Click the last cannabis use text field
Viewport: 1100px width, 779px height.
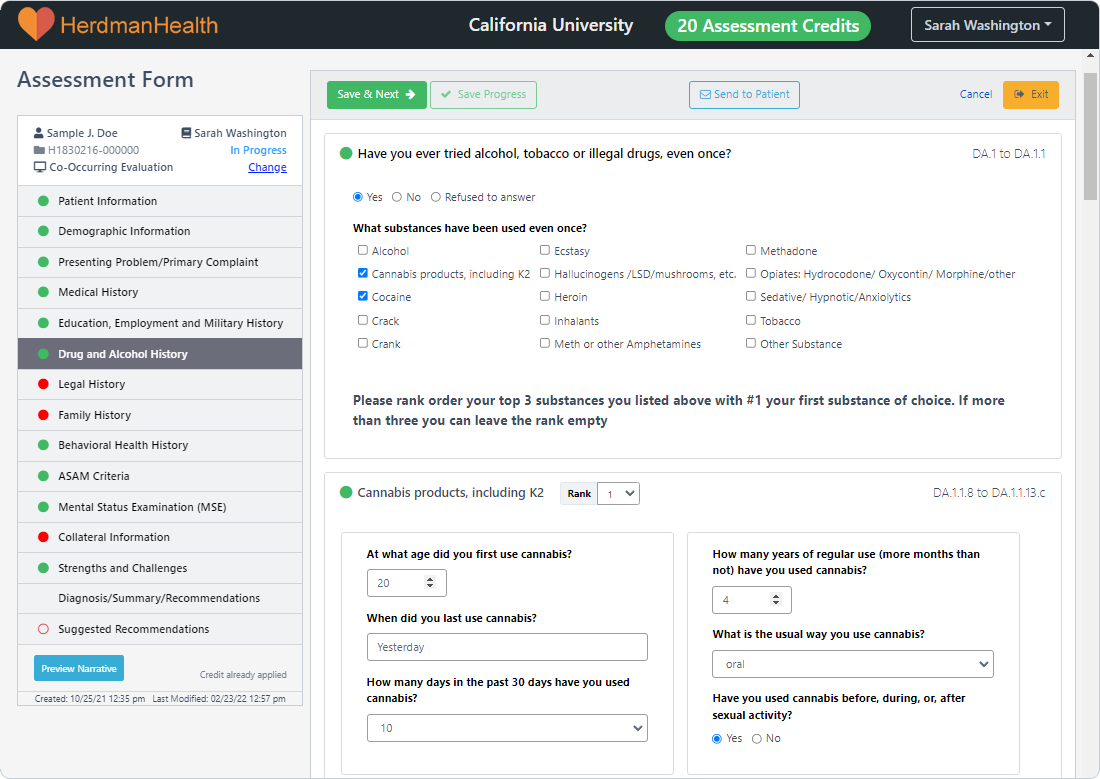coord(507,647)
